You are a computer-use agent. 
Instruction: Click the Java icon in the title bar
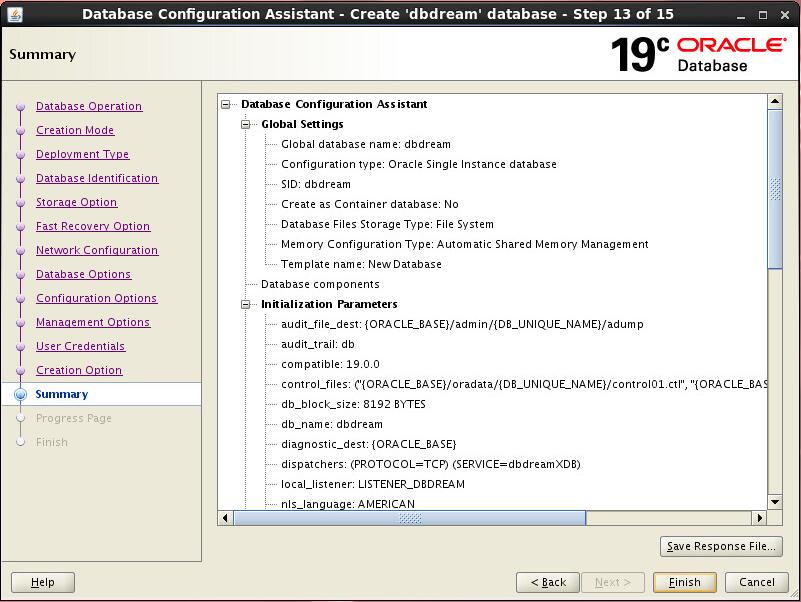[x=14, y=14]
